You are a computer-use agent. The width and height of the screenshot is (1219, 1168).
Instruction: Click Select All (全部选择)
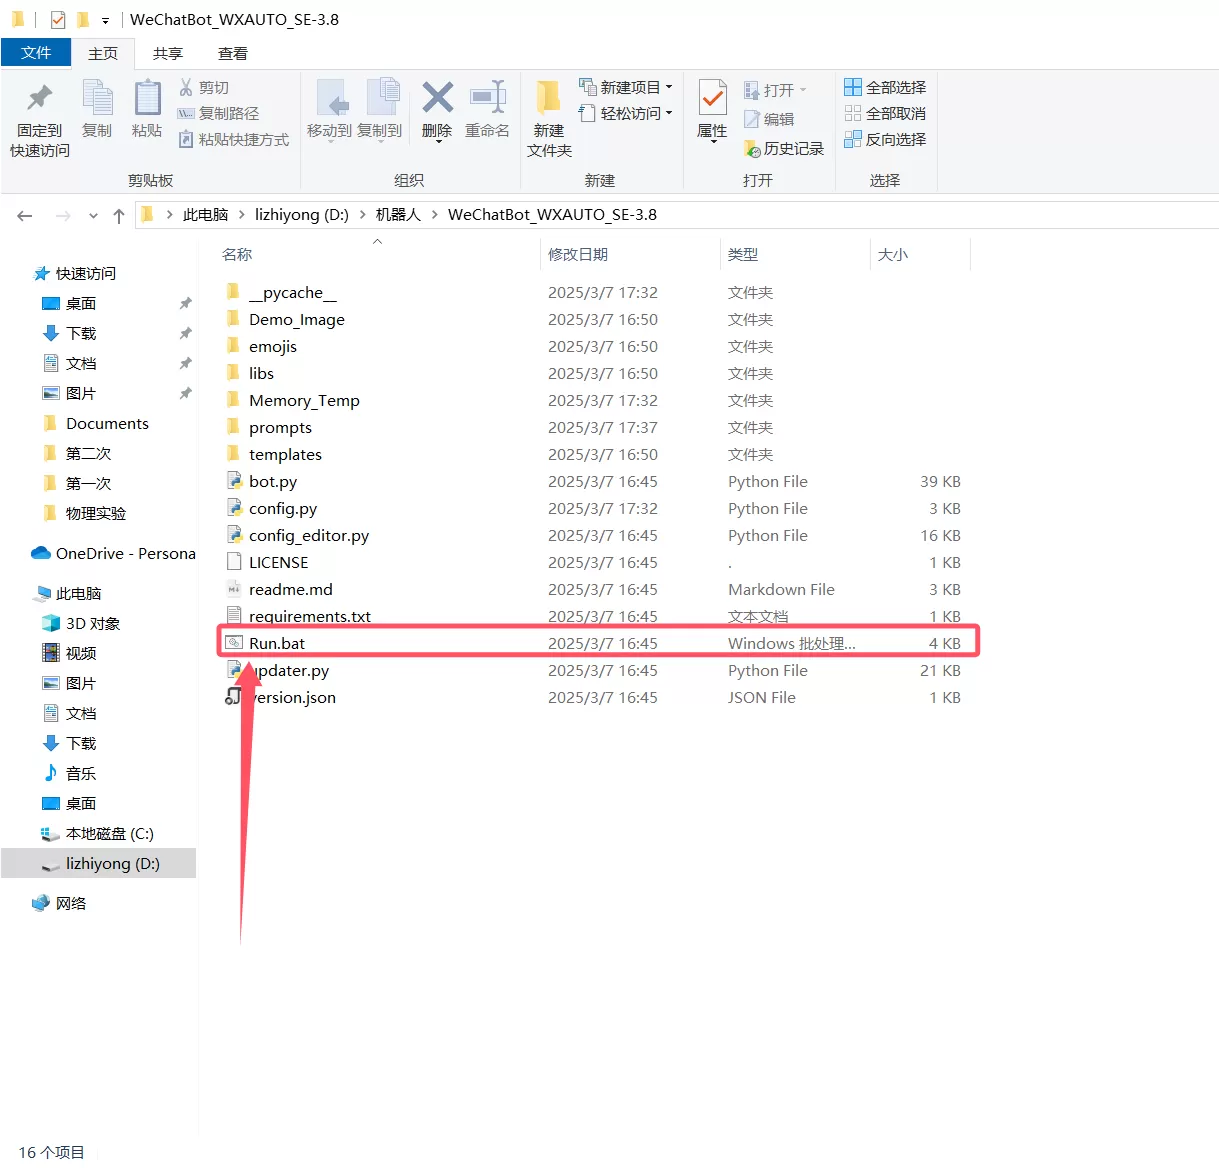point(885,87)
